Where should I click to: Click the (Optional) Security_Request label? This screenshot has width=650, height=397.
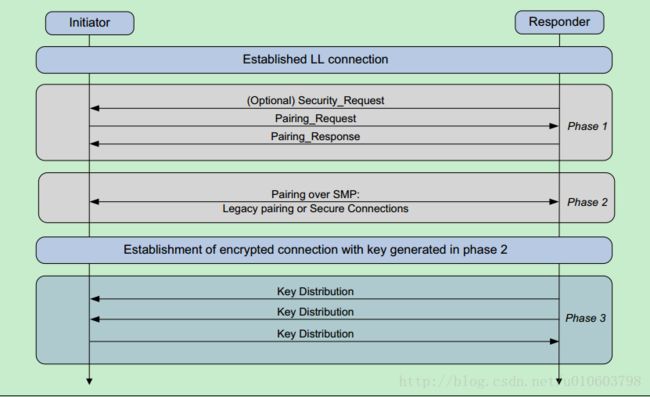pyautogui.click(x=315, y=100)
